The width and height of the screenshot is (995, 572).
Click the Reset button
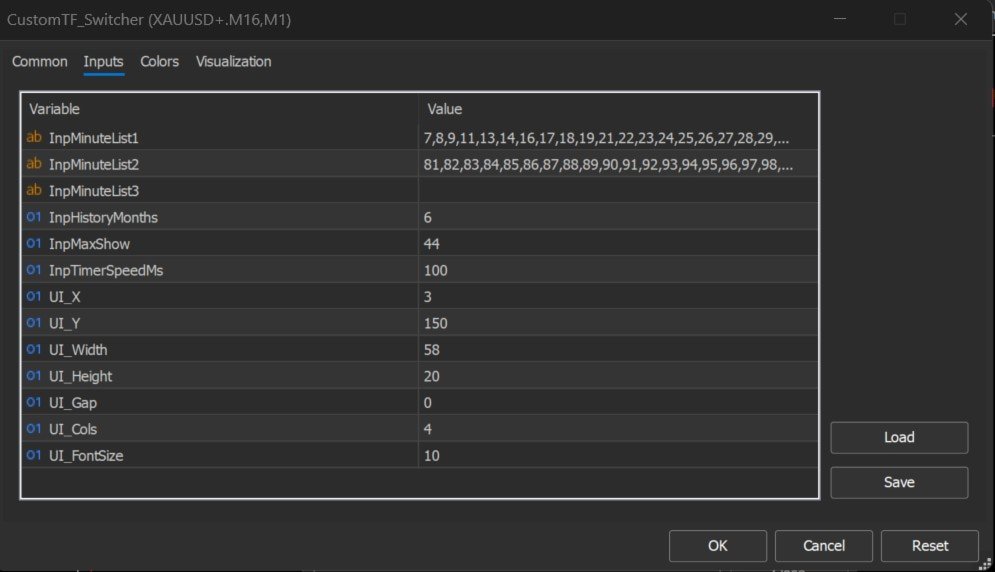coord(929,546)
